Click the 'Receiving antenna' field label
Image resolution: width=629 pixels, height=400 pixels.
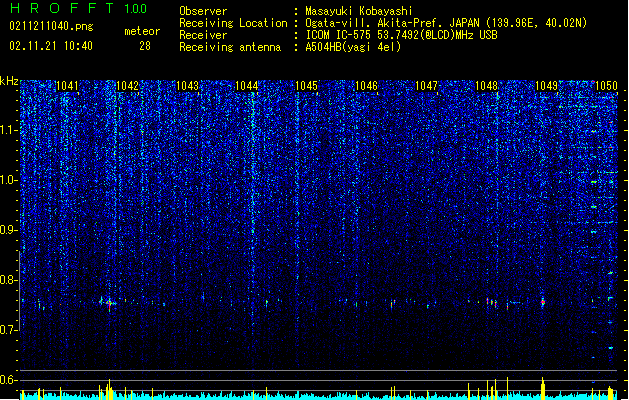[230, 47]
